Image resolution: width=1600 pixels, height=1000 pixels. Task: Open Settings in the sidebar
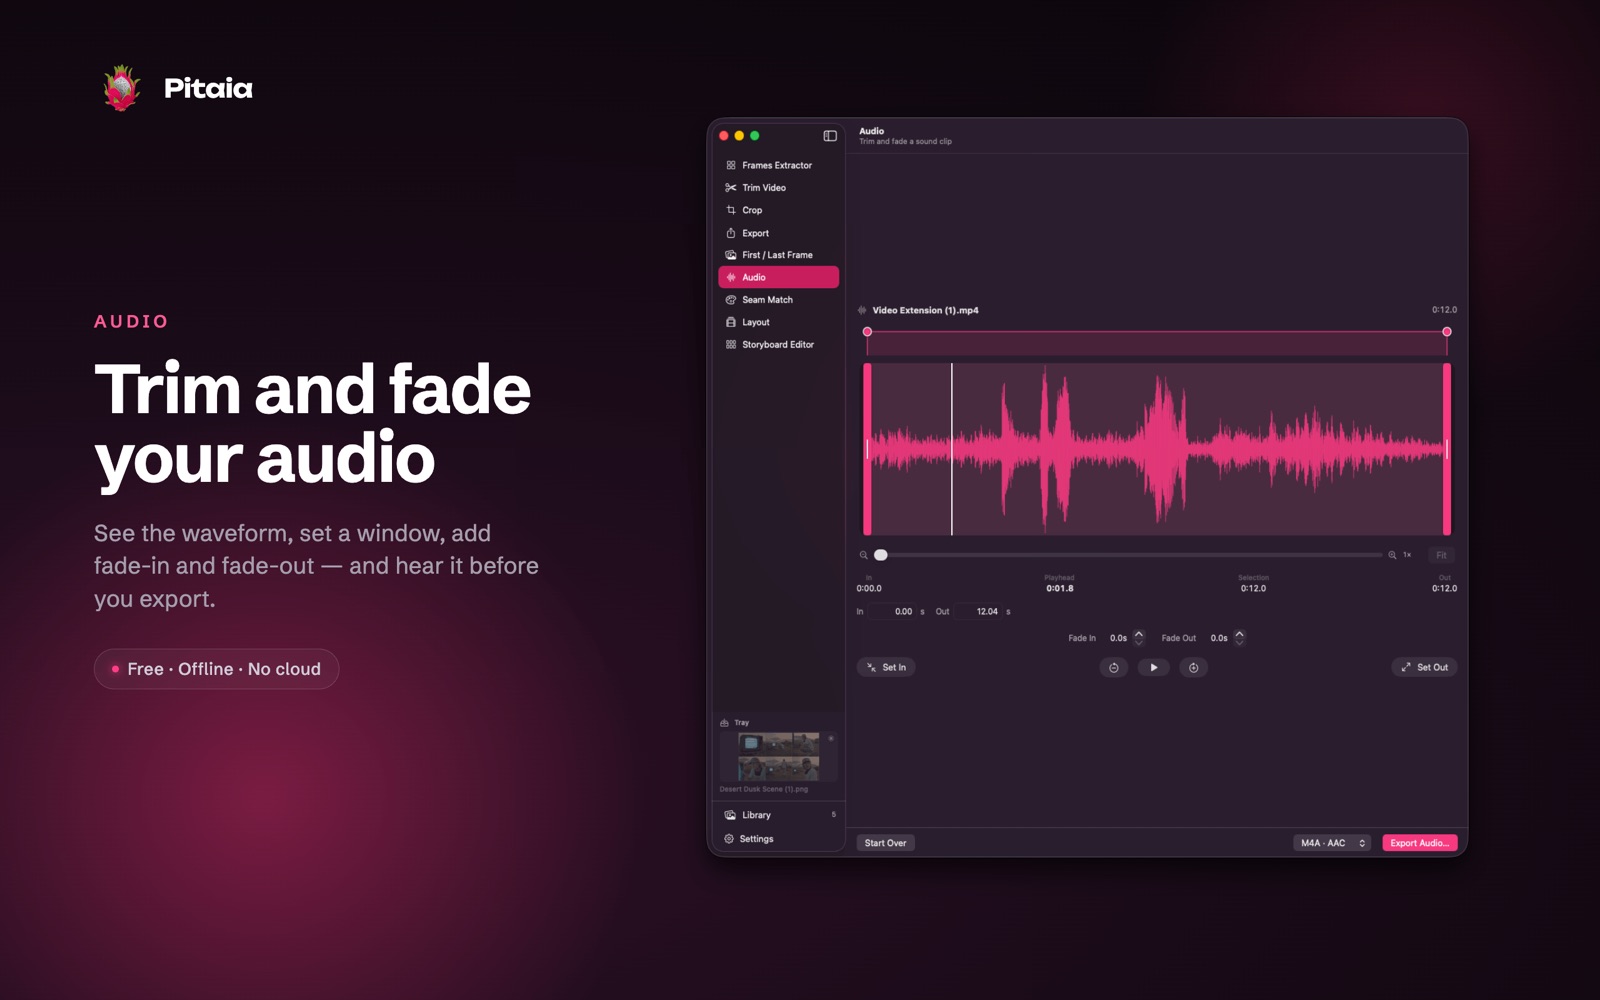click(778, 839)
